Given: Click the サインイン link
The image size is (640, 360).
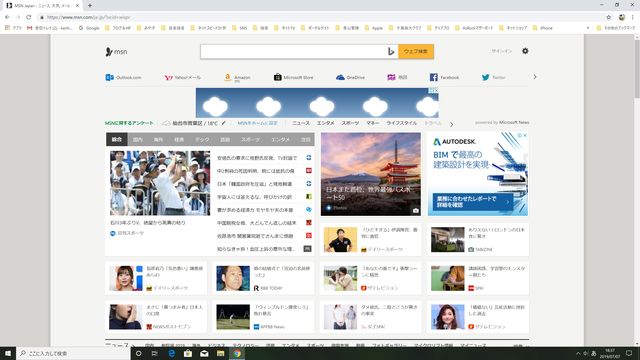Looking at the screenshot, I should (x=501, y=51).
